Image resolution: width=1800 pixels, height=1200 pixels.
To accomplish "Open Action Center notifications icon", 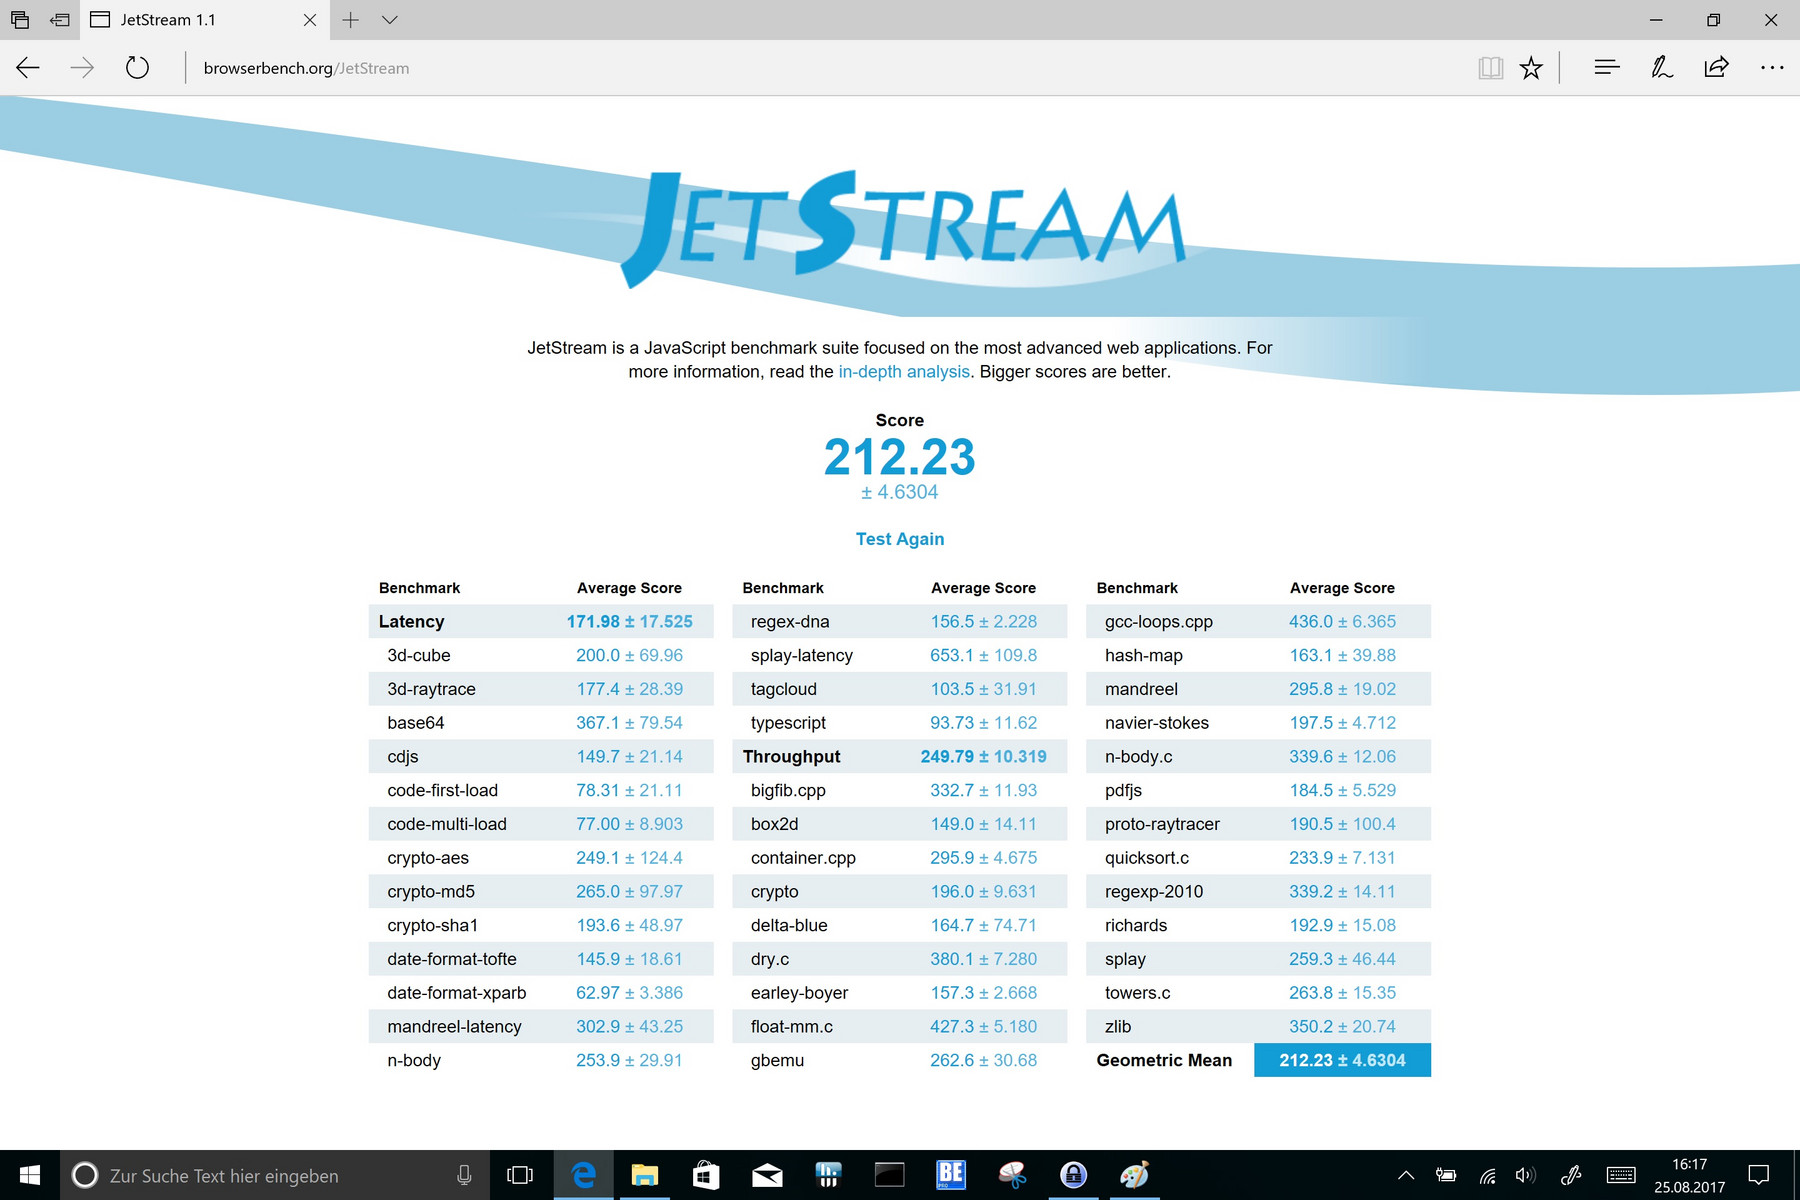I will [1759, 1175].
